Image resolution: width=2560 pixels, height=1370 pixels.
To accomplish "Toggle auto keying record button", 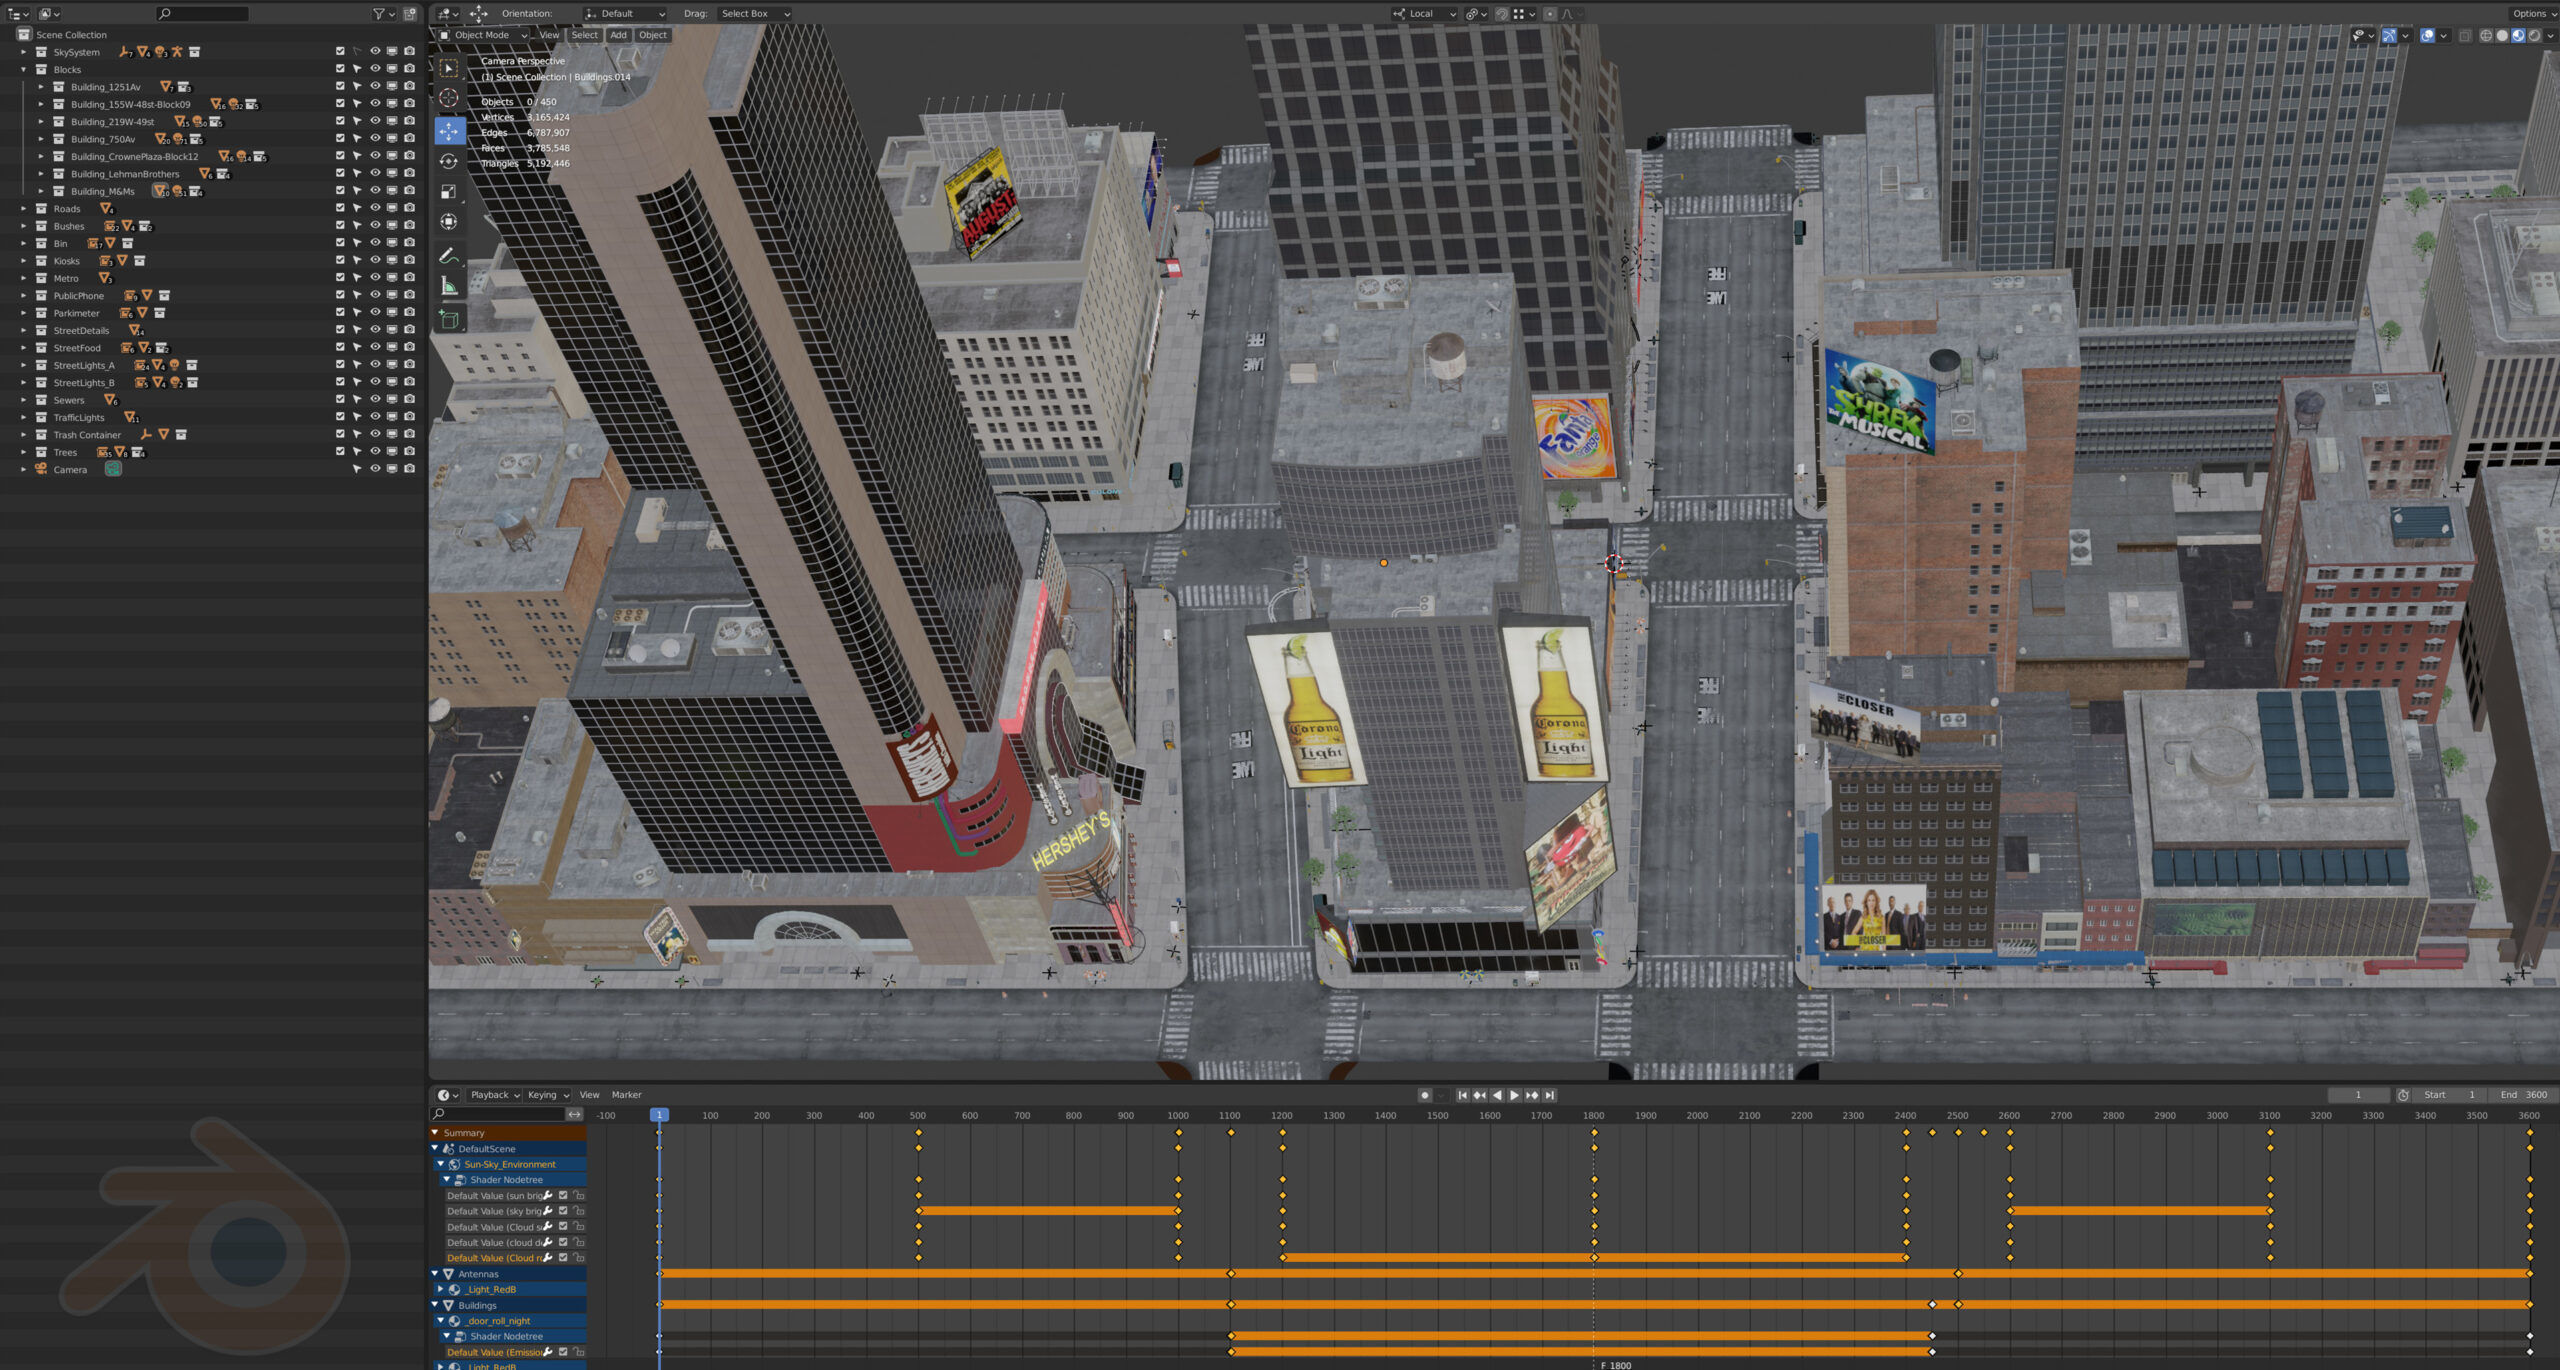I will 1424,1095.
